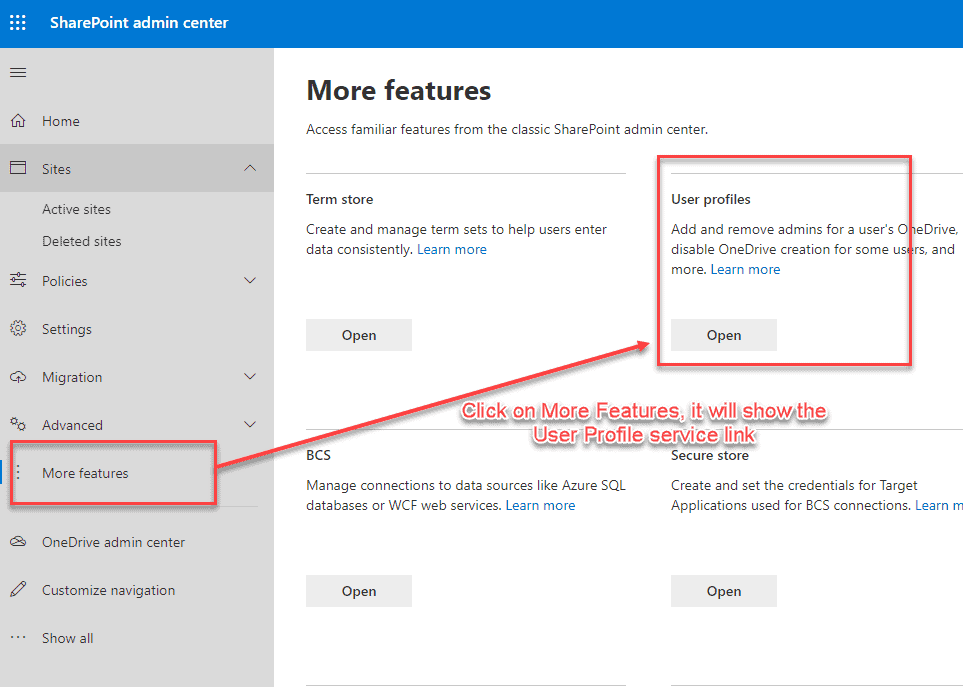Expand the Migration section chevron

point(250,377)
